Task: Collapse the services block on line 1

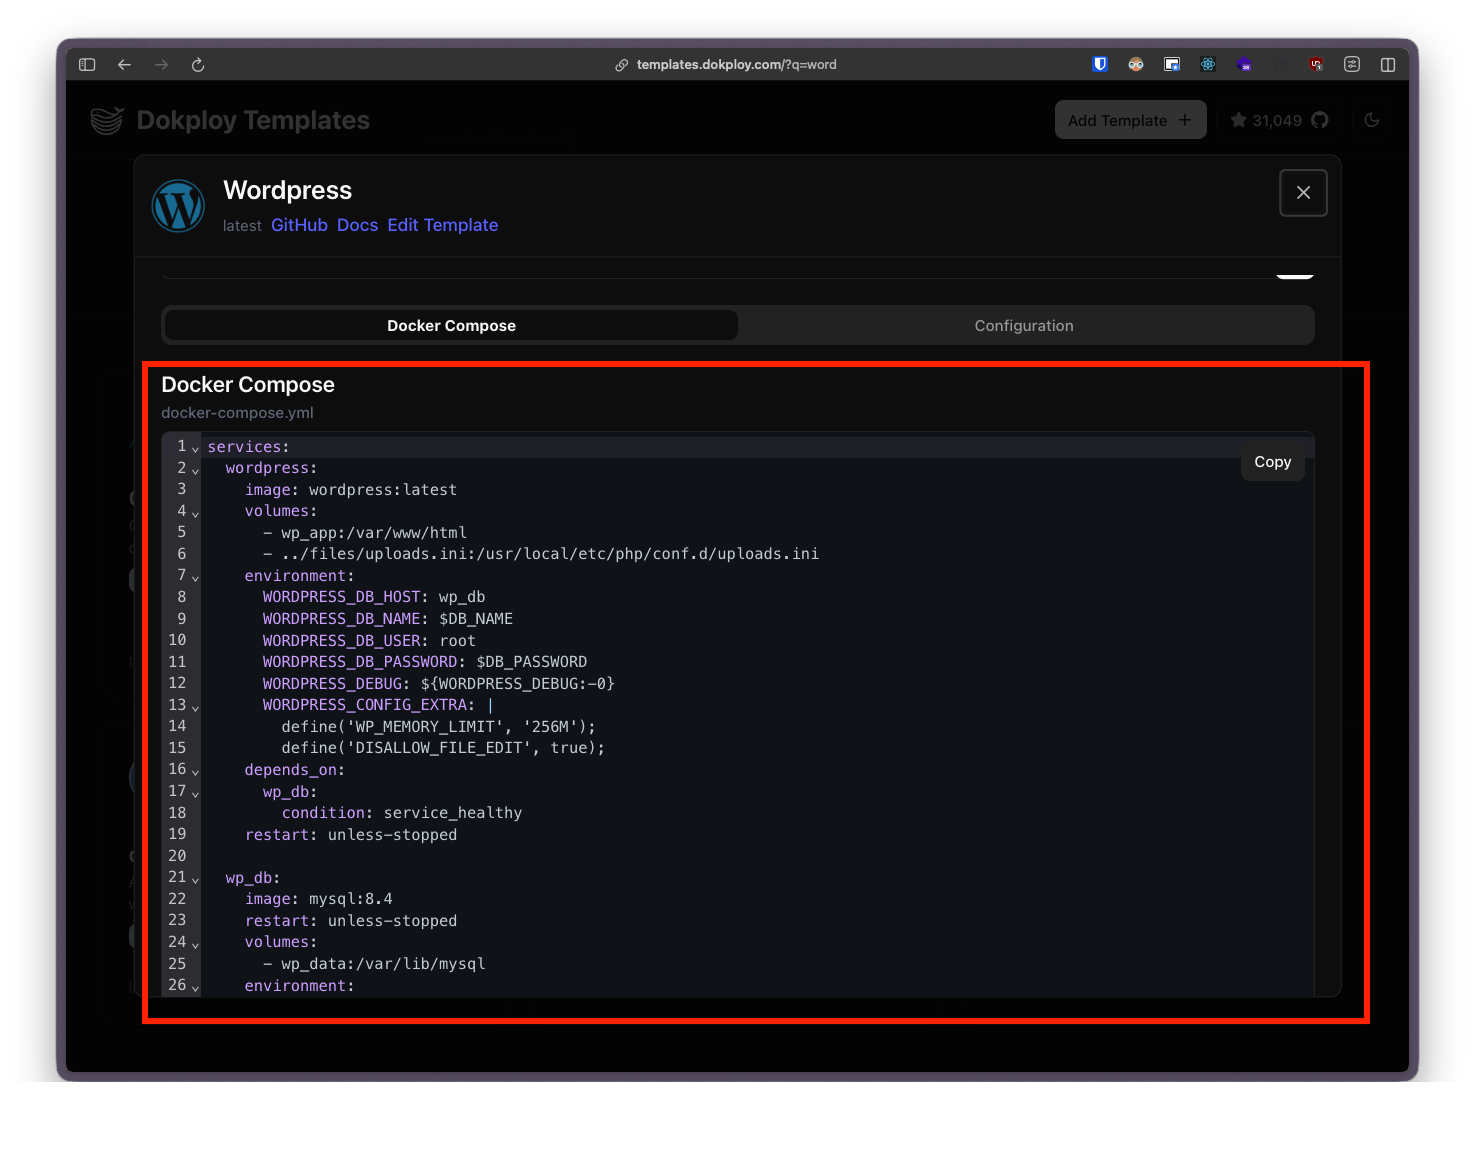Action: (196, 448)
